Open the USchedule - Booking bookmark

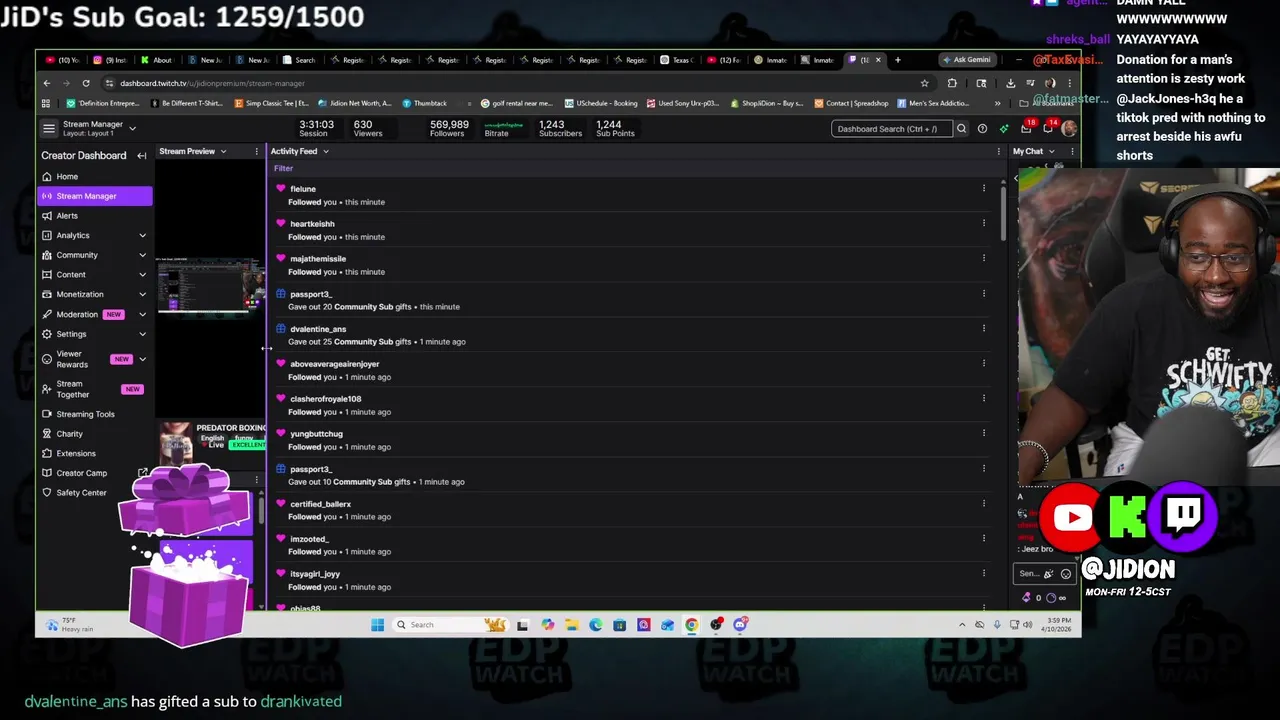pyautogui.click(x=601, y=103)
